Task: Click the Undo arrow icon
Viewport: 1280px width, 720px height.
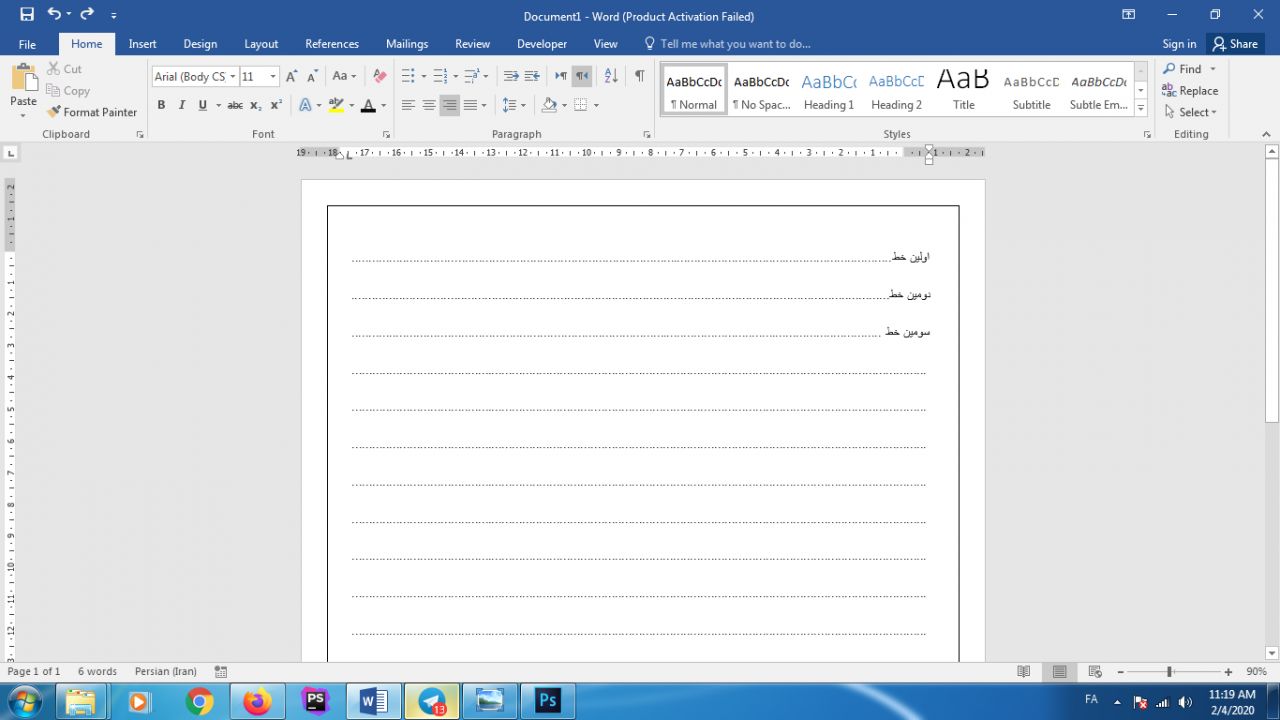Action: (54, 15)
